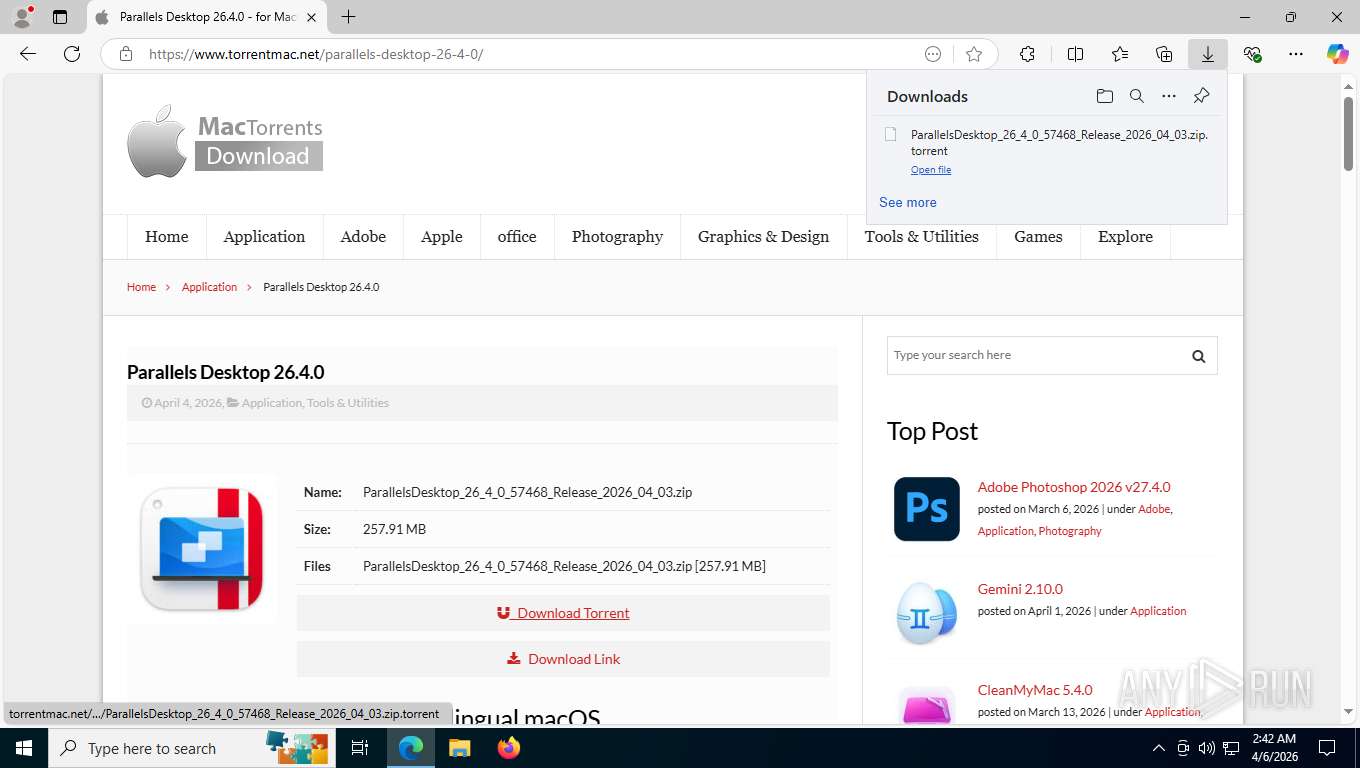Open the Games navigation menu item
Viewport: 1360px width, 768px height.
point(1038,237)
